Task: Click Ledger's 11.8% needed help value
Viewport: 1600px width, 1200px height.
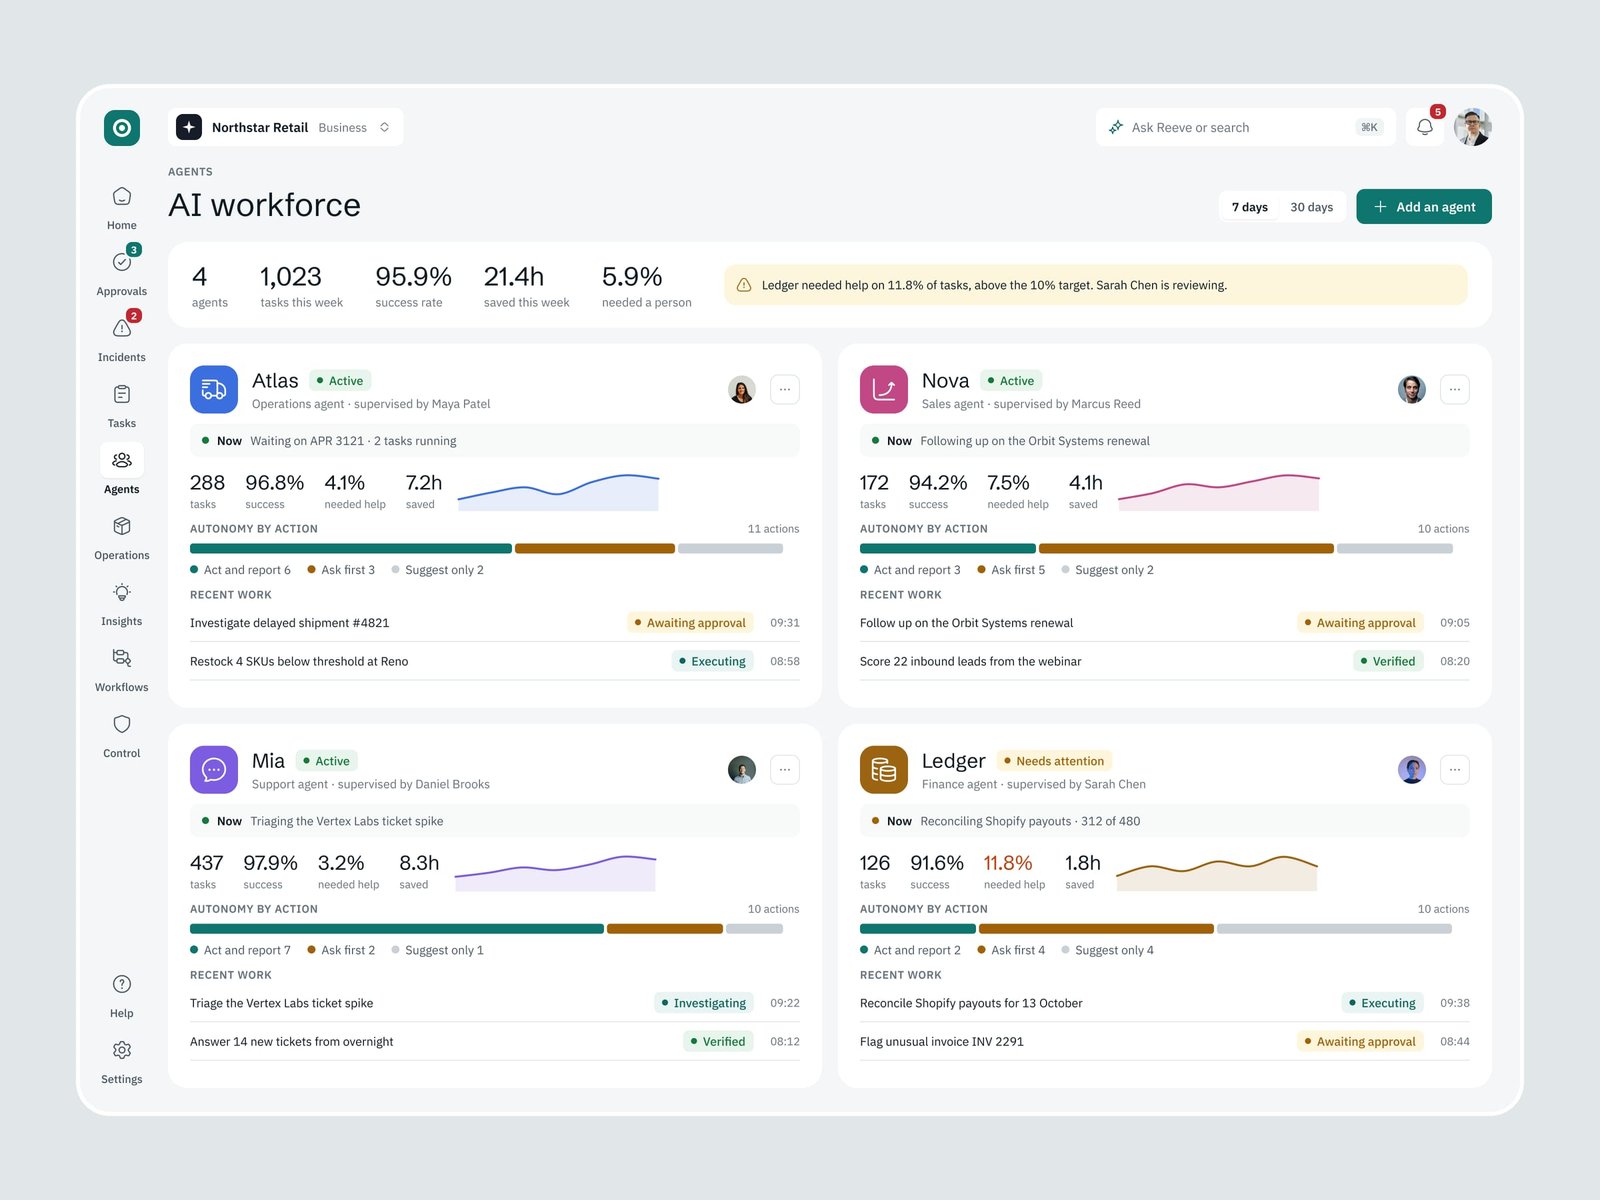Action: click(1008, 863)
